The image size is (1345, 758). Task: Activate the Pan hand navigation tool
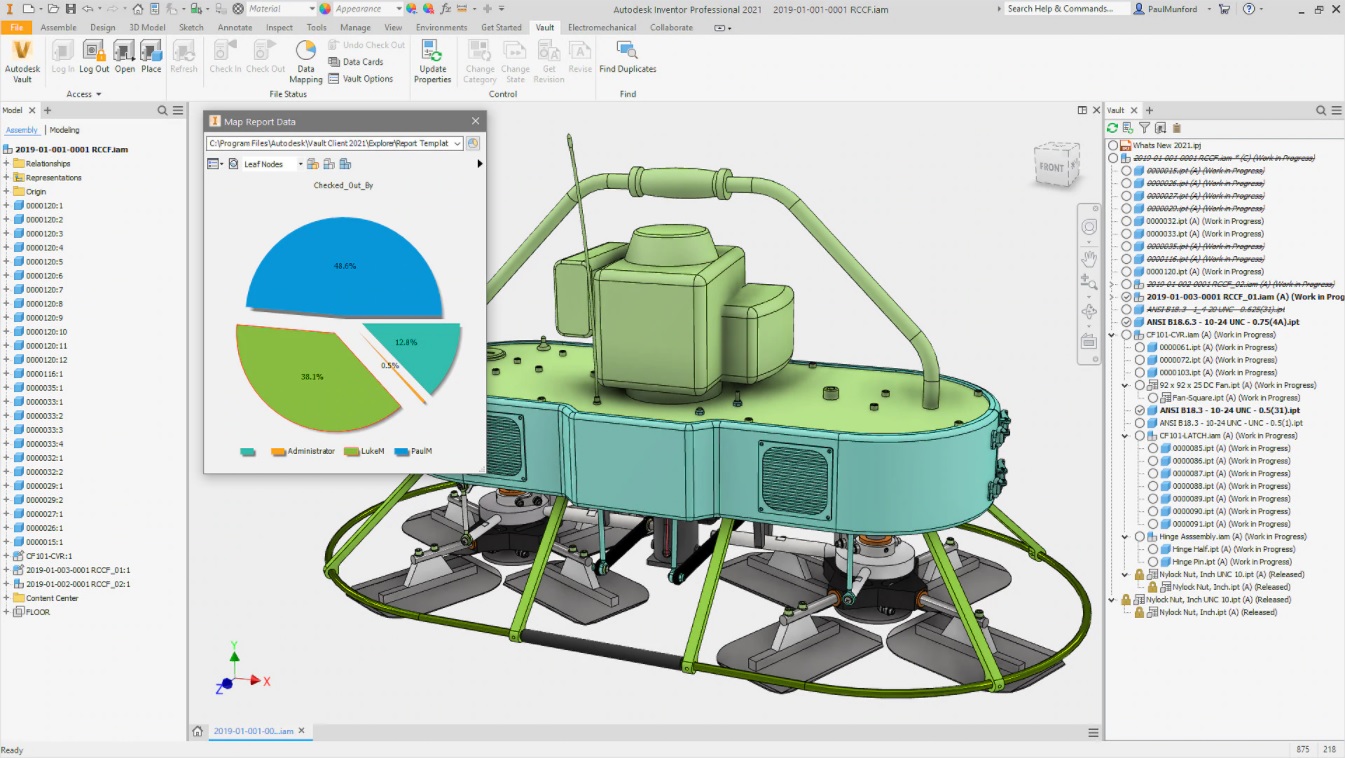pyautogui.click(x=1089, y=259)
